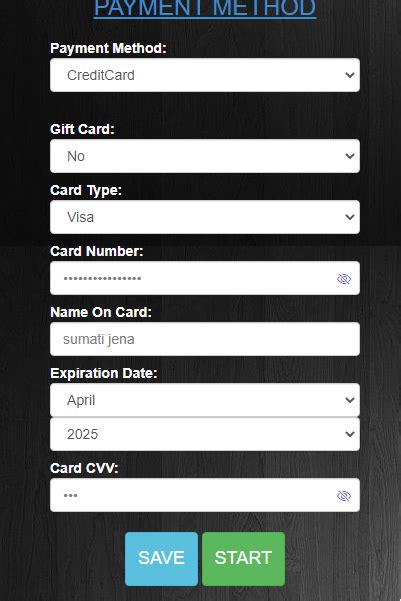Click the green START button
401x601 pixels.
[243, 558]
